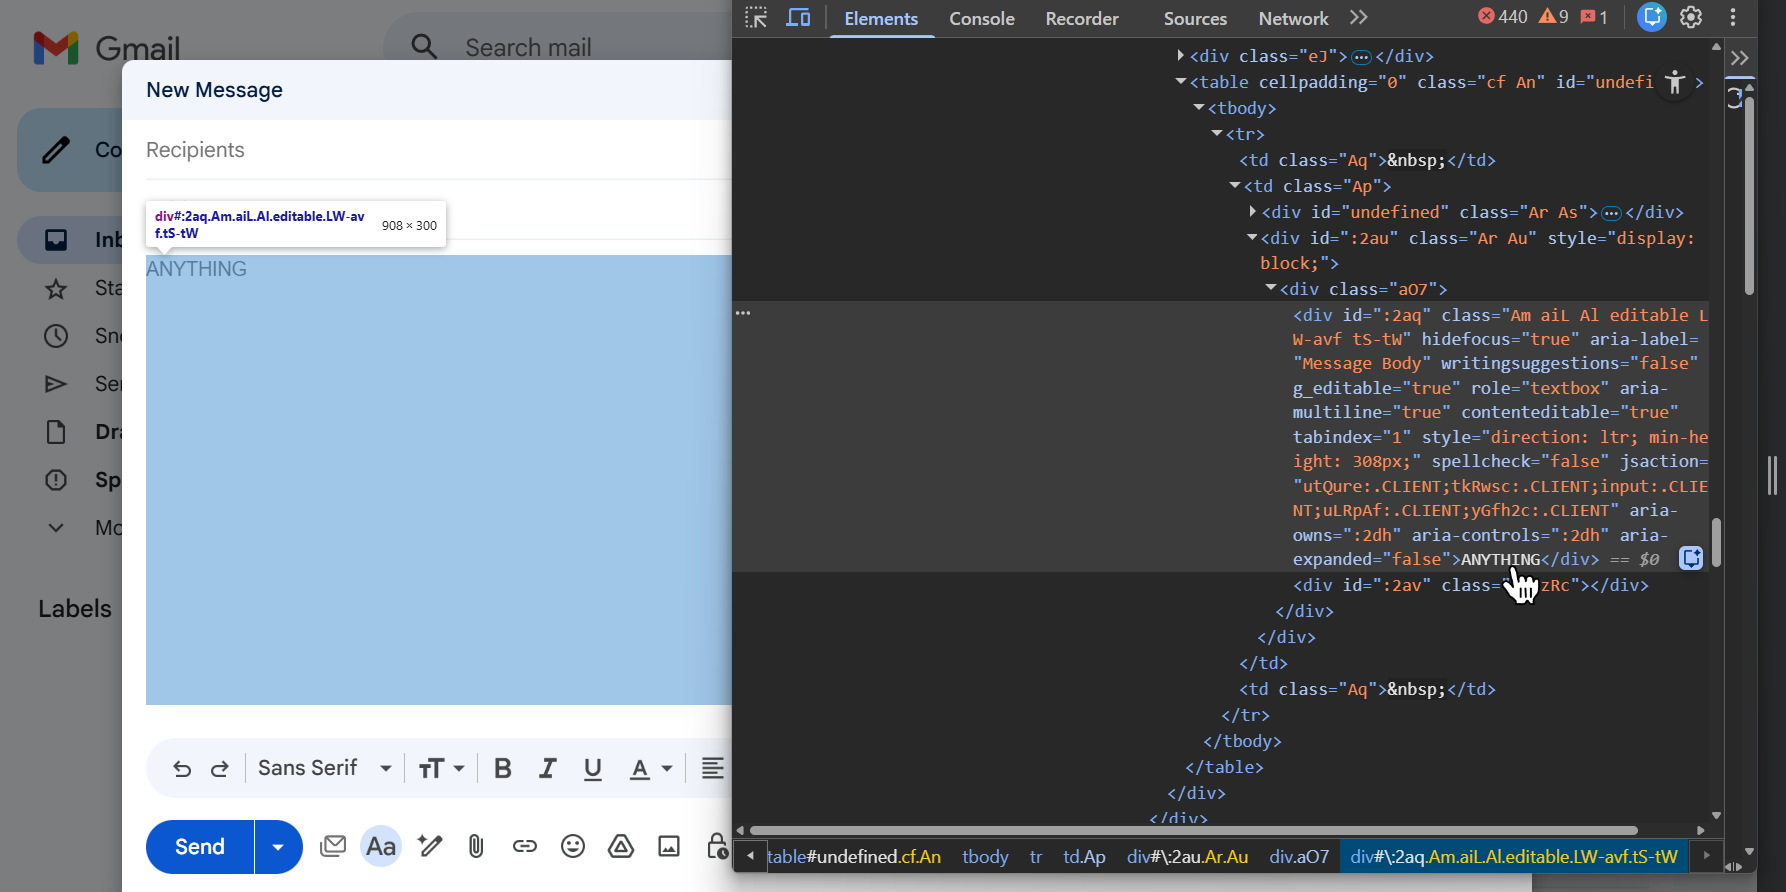
Task: Collapse the tbody node
Action: (x=1199, y=108)
